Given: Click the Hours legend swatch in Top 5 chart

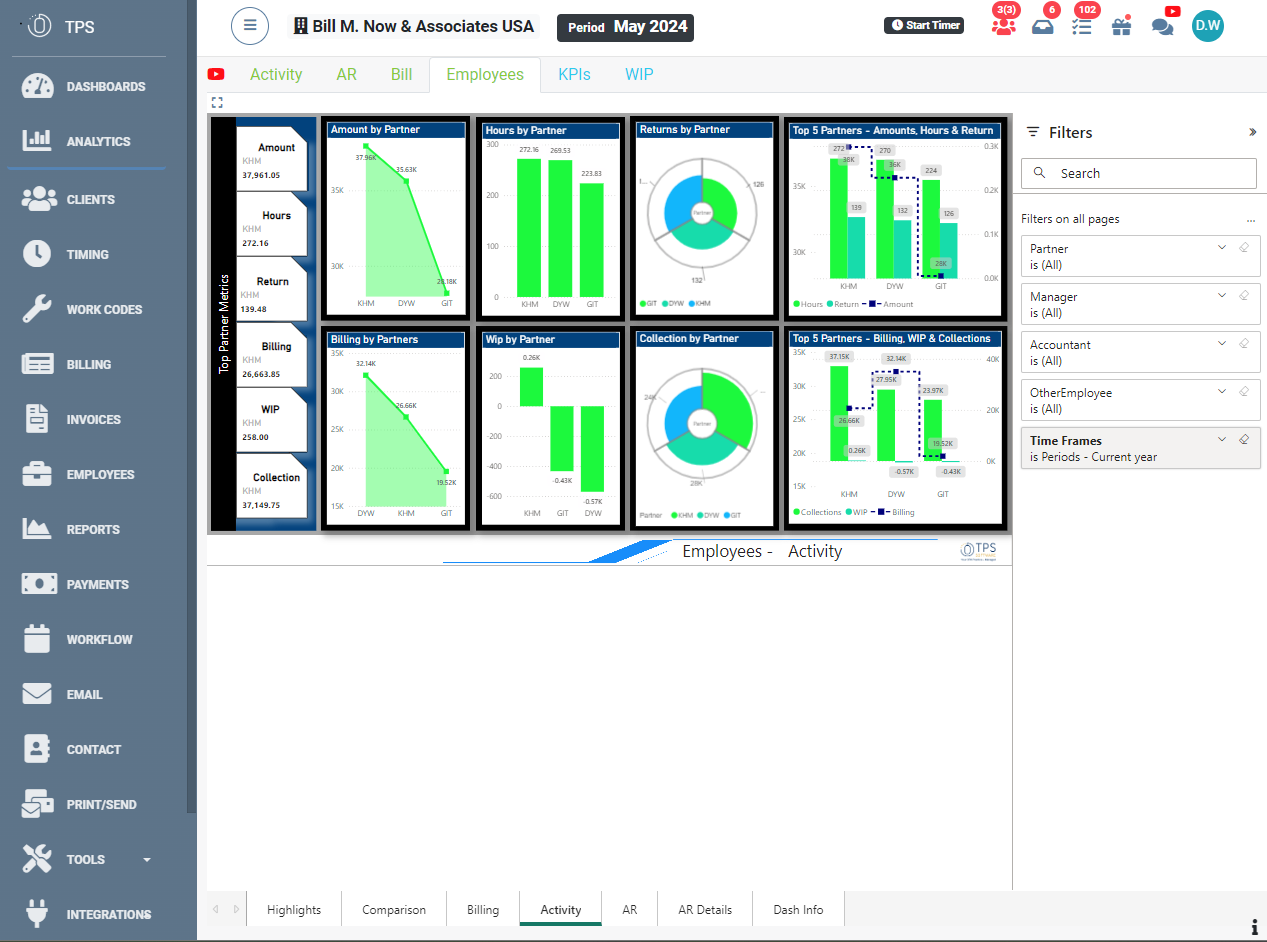Looking at the screenshot, I should pyautogui.click(x=797, y=304).
